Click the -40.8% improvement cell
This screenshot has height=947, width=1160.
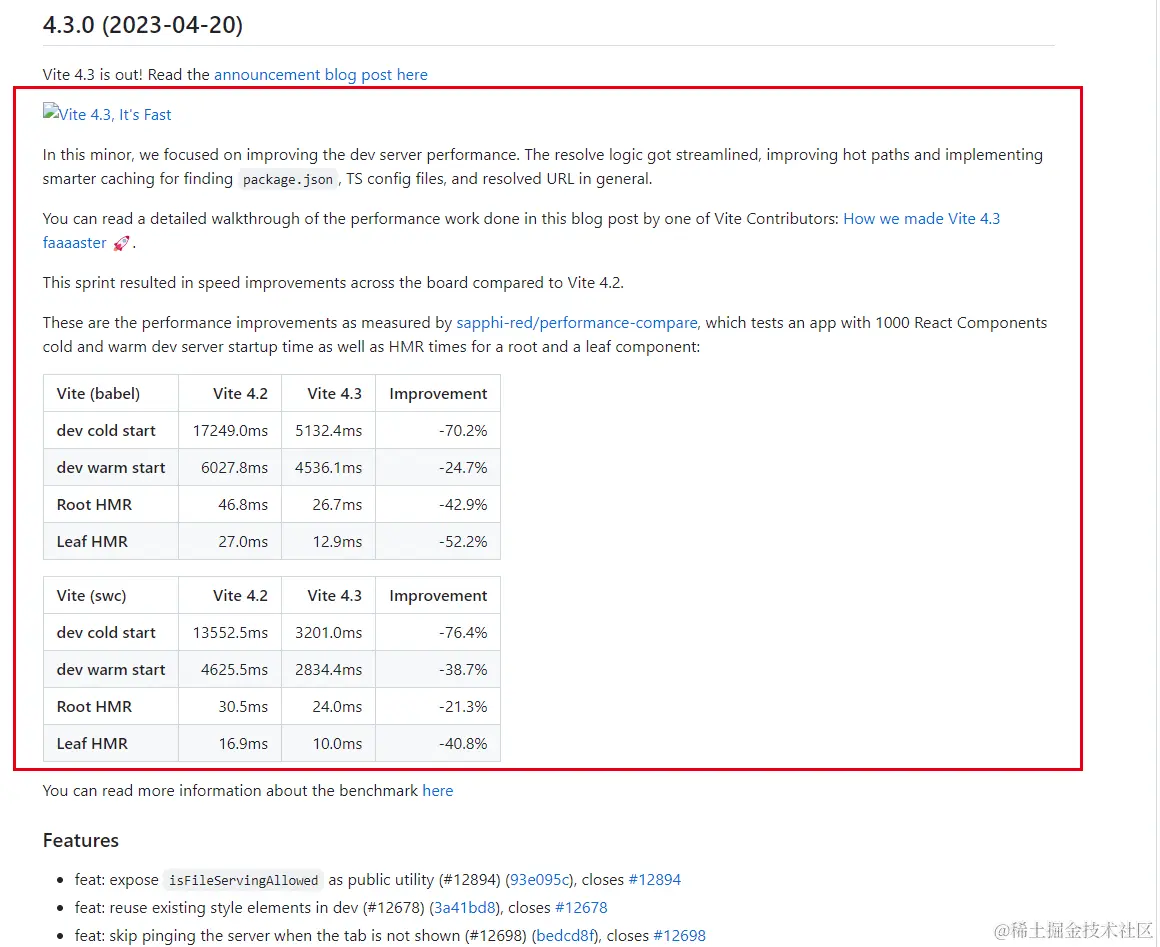point(438,744)
